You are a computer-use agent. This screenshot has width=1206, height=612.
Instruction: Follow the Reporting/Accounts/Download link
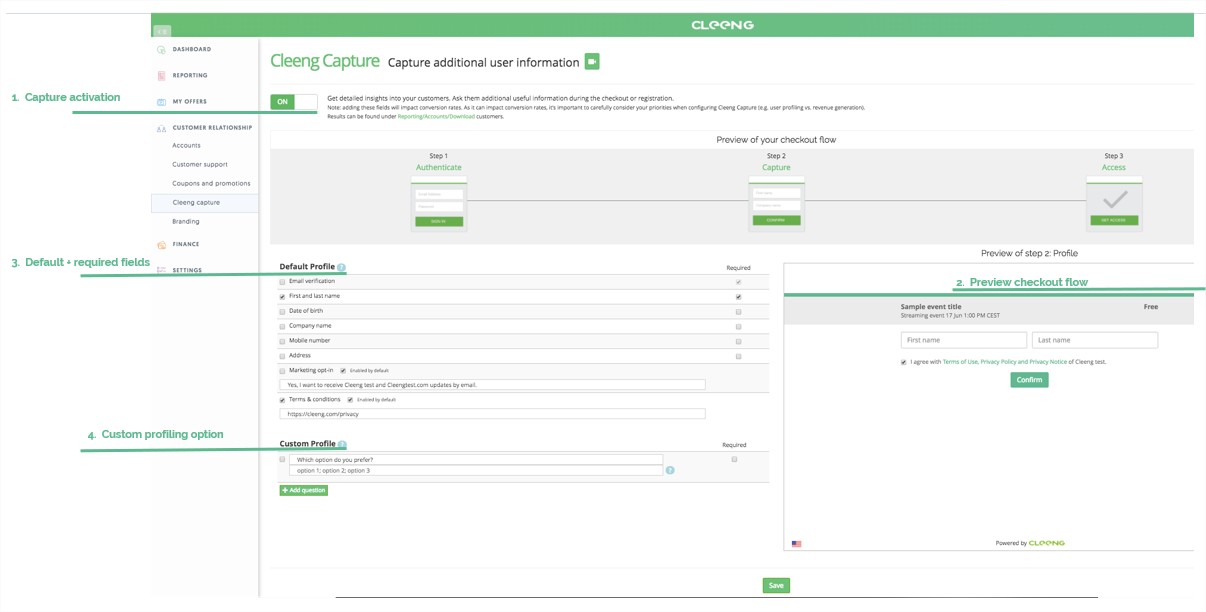pyautogui.click(x=436, y=117)
